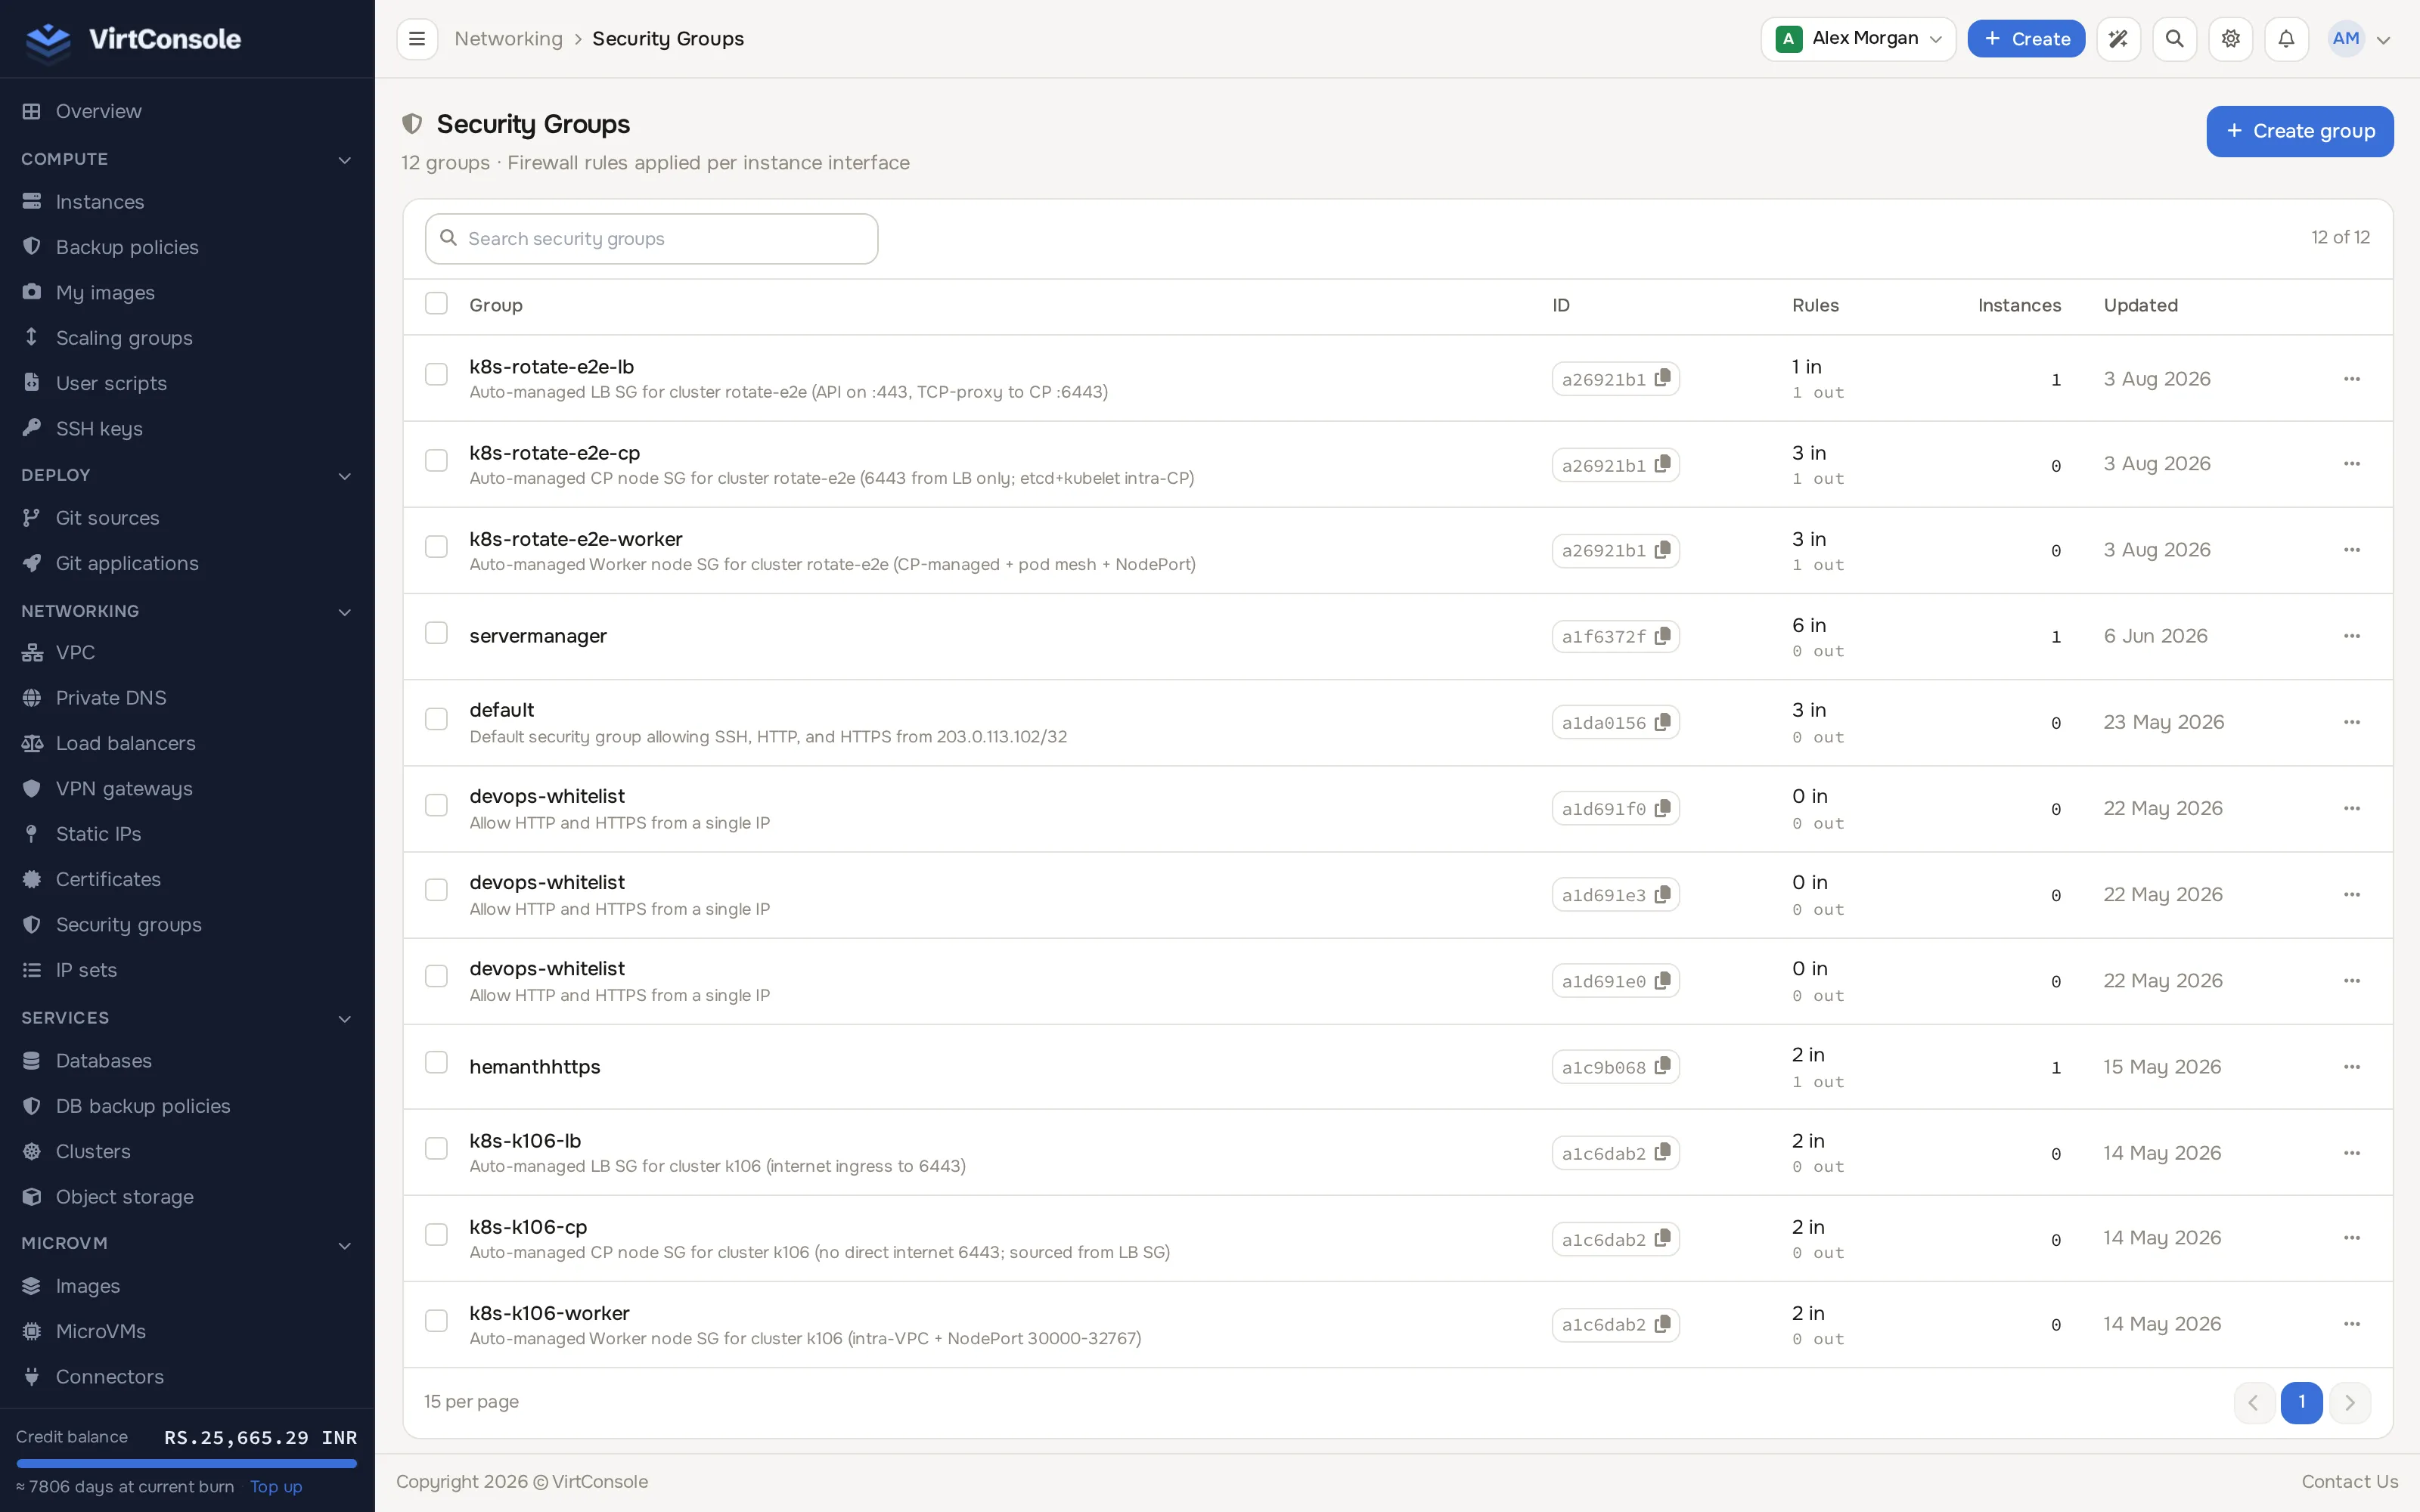Collapse the COMPUTE section
Screen dimensions: 2420x1512
tap(345, 160)
